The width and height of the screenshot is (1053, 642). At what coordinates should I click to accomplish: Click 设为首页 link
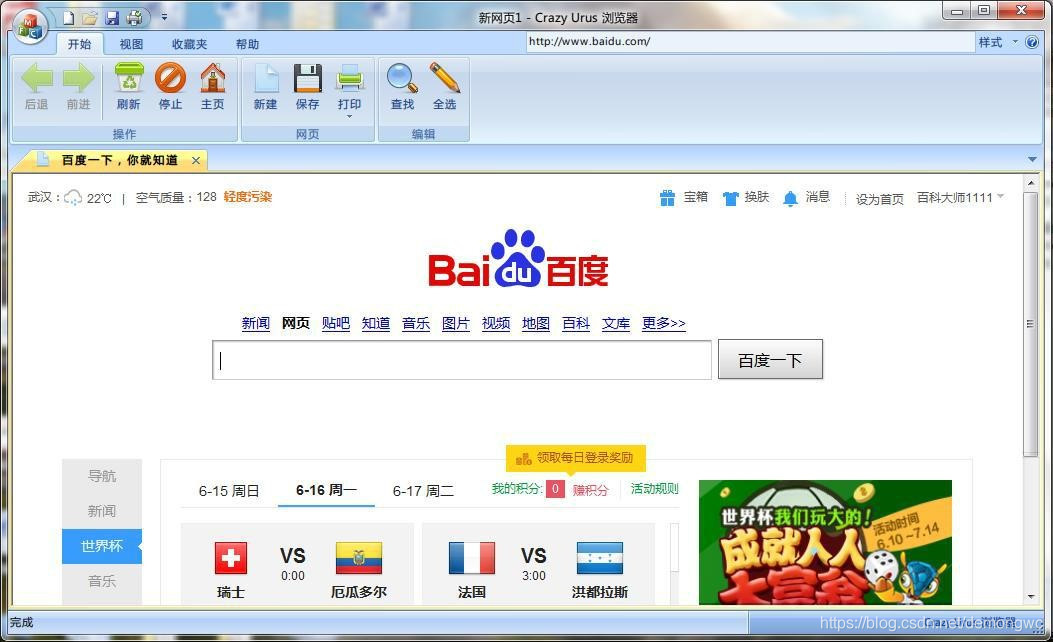coord(880,199)
